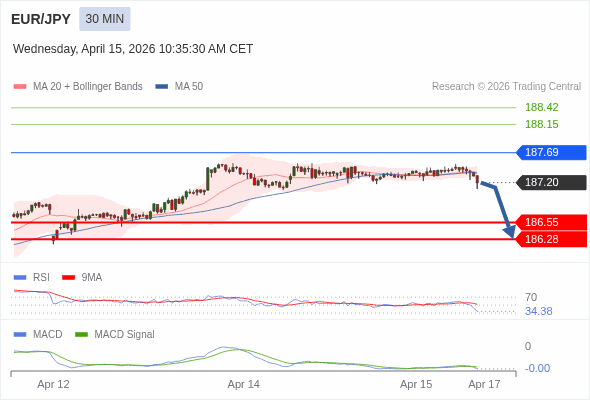Click the Apr 15 date axis label

(x=416, y=384)
